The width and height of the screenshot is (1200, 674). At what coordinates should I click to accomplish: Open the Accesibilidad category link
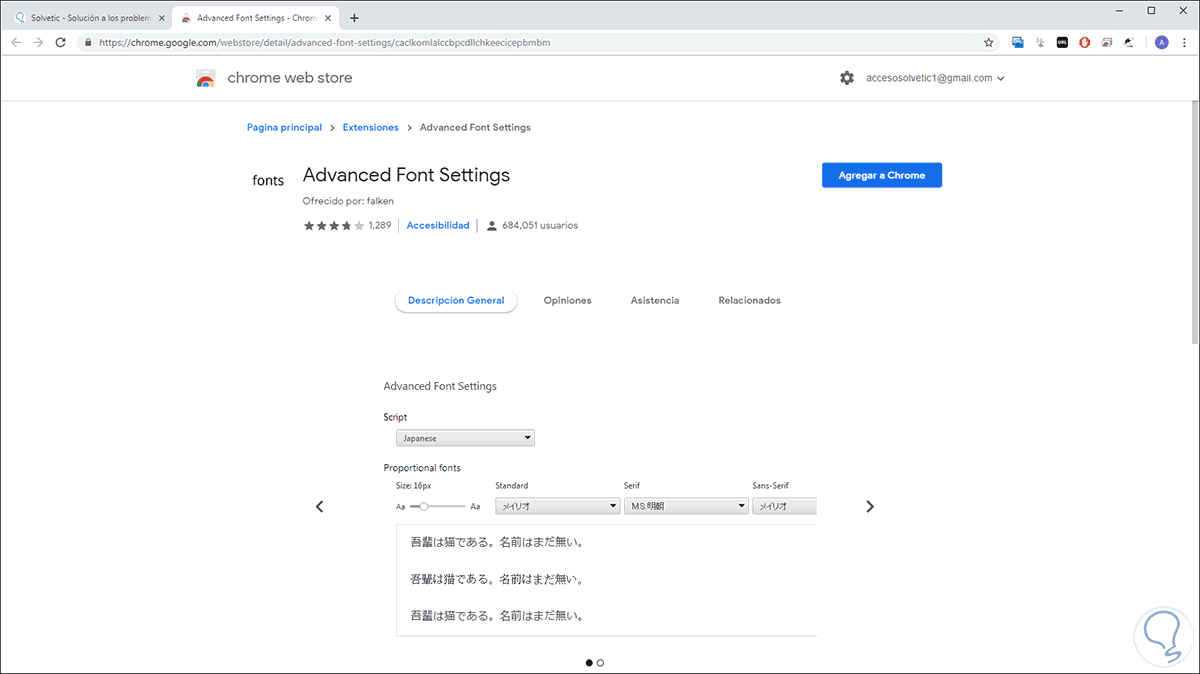[438, 226]
